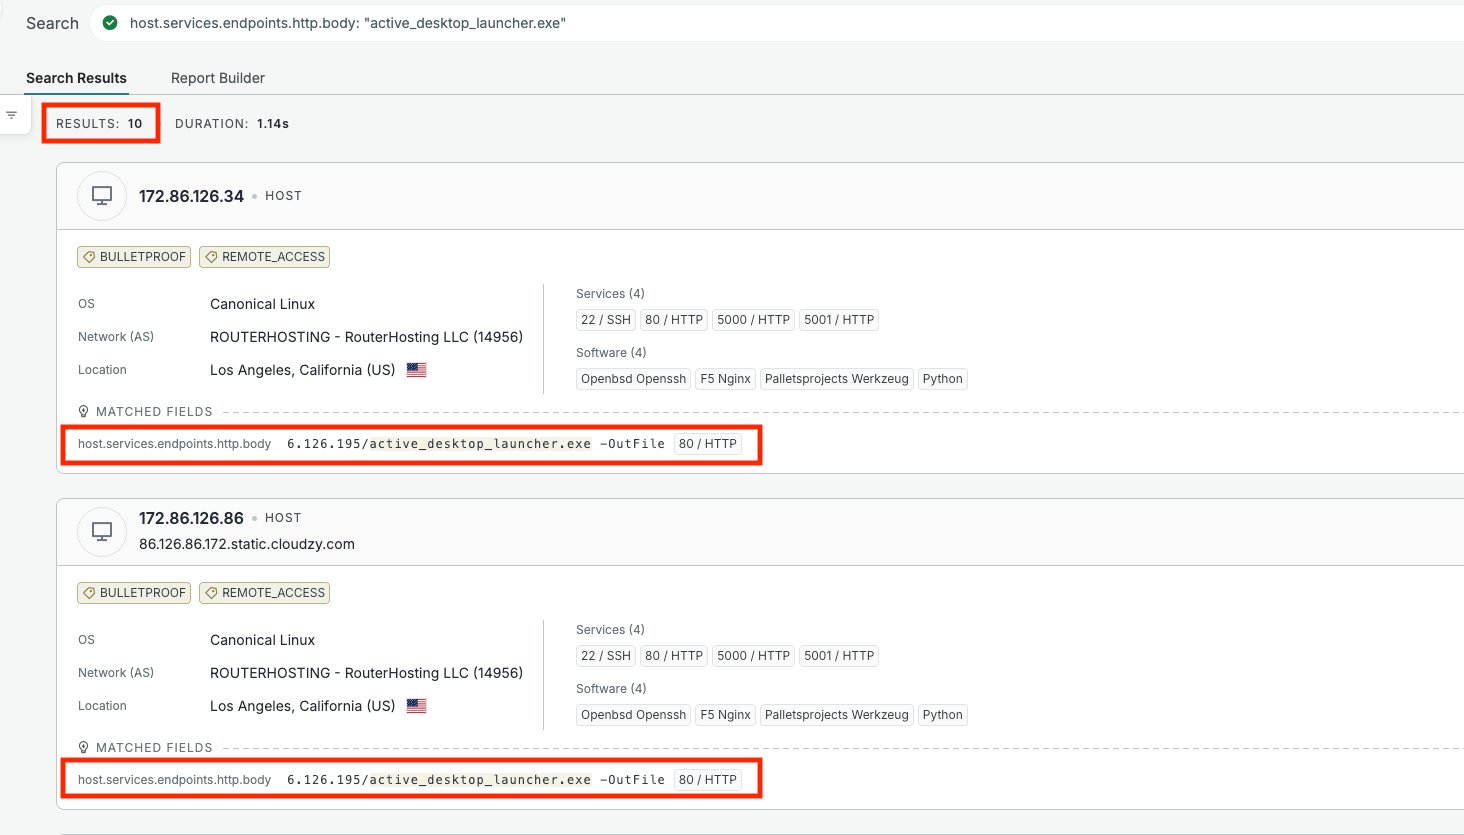Click 86.126.86.172.static.cloudzy.com hostname

(247, 544)
